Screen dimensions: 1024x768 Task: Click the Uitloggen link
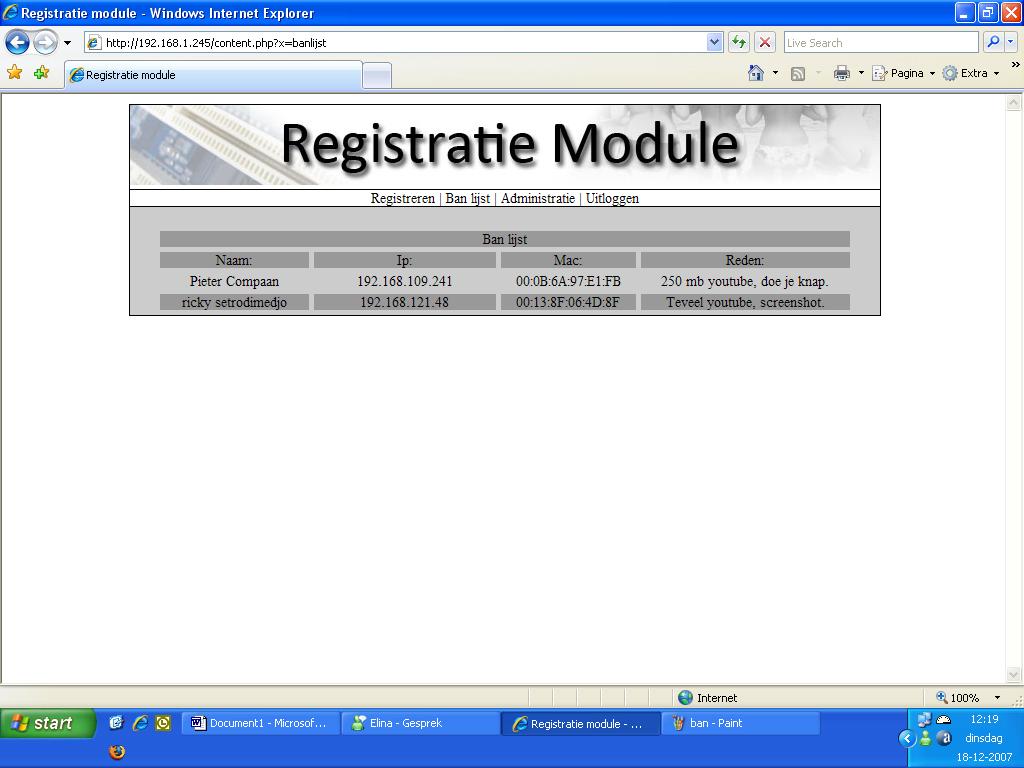tap(612, 198)
